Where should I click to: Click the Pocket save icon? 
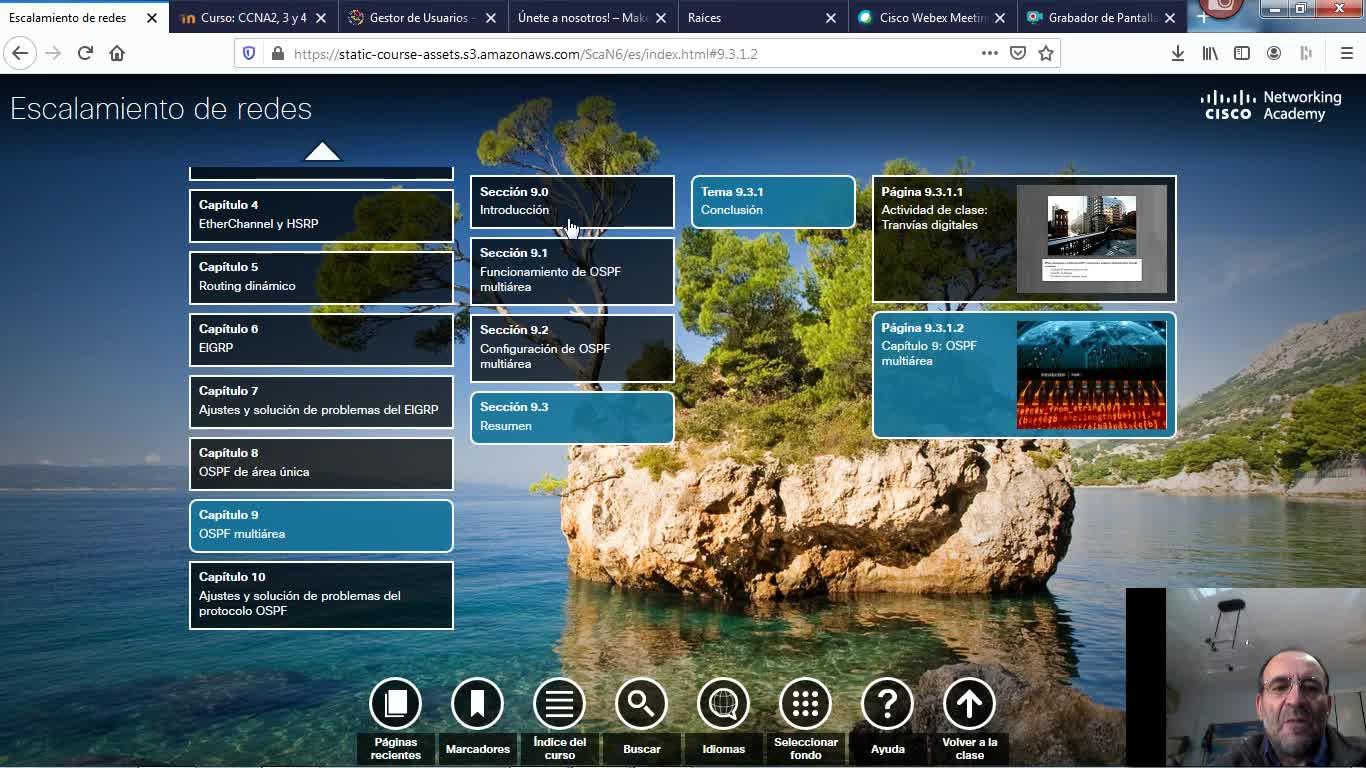[1018, 54]
